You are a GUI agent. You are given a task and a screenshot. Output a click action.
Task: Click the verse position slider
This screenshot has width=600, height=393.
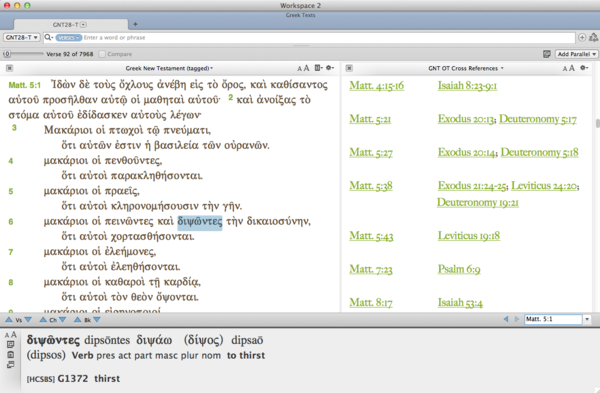coord(23,54)
